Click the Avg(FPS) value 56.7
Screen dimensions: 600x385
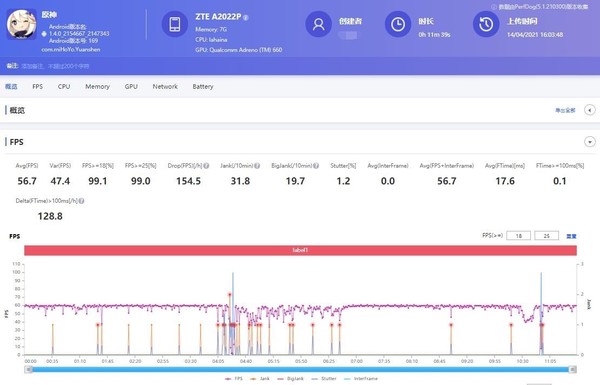click(x=27, y=181)
